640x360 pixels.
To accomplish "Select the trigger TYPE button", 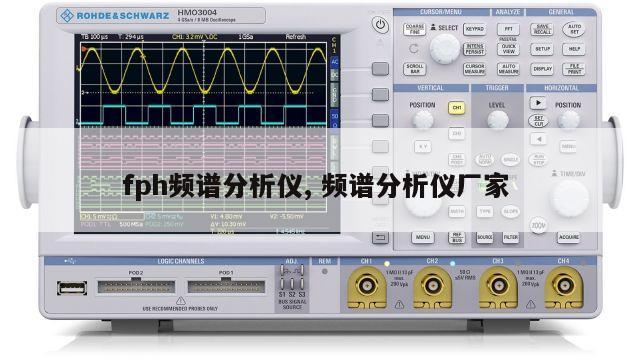I will (484, 211).
